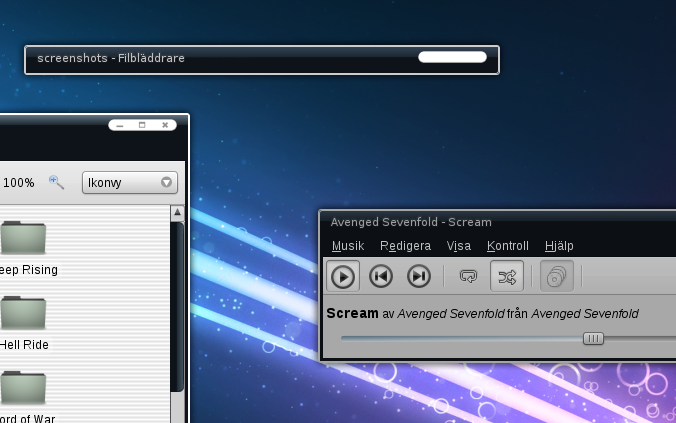Click the Avenged Sevenfold - Scream title bar
Viewport: 676px width, 423px height.
pyautogui.click(x=499, y=222)
